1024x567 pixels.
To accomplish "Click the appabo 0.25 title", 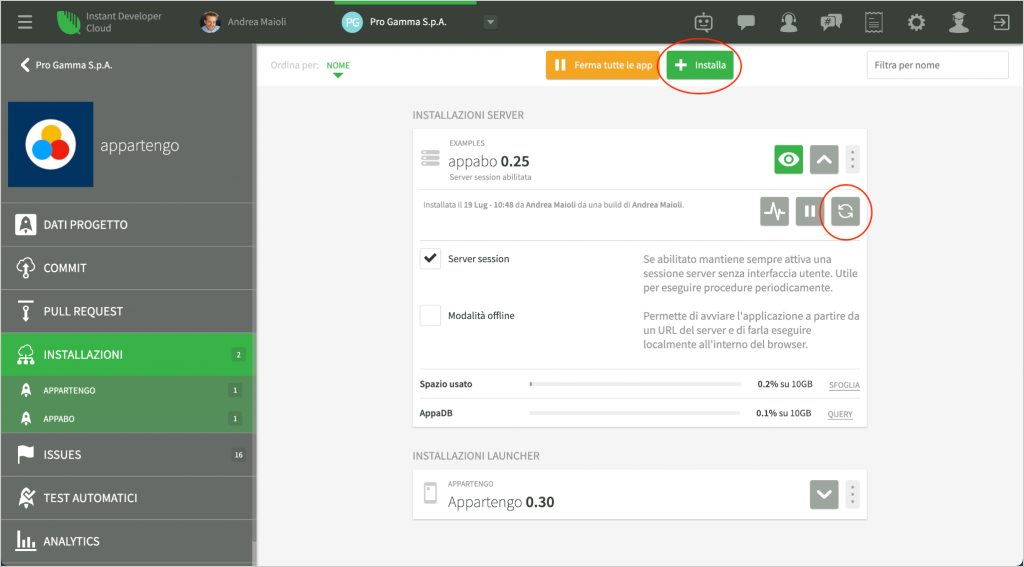I will pyautogui.click(x=488, y=161).
